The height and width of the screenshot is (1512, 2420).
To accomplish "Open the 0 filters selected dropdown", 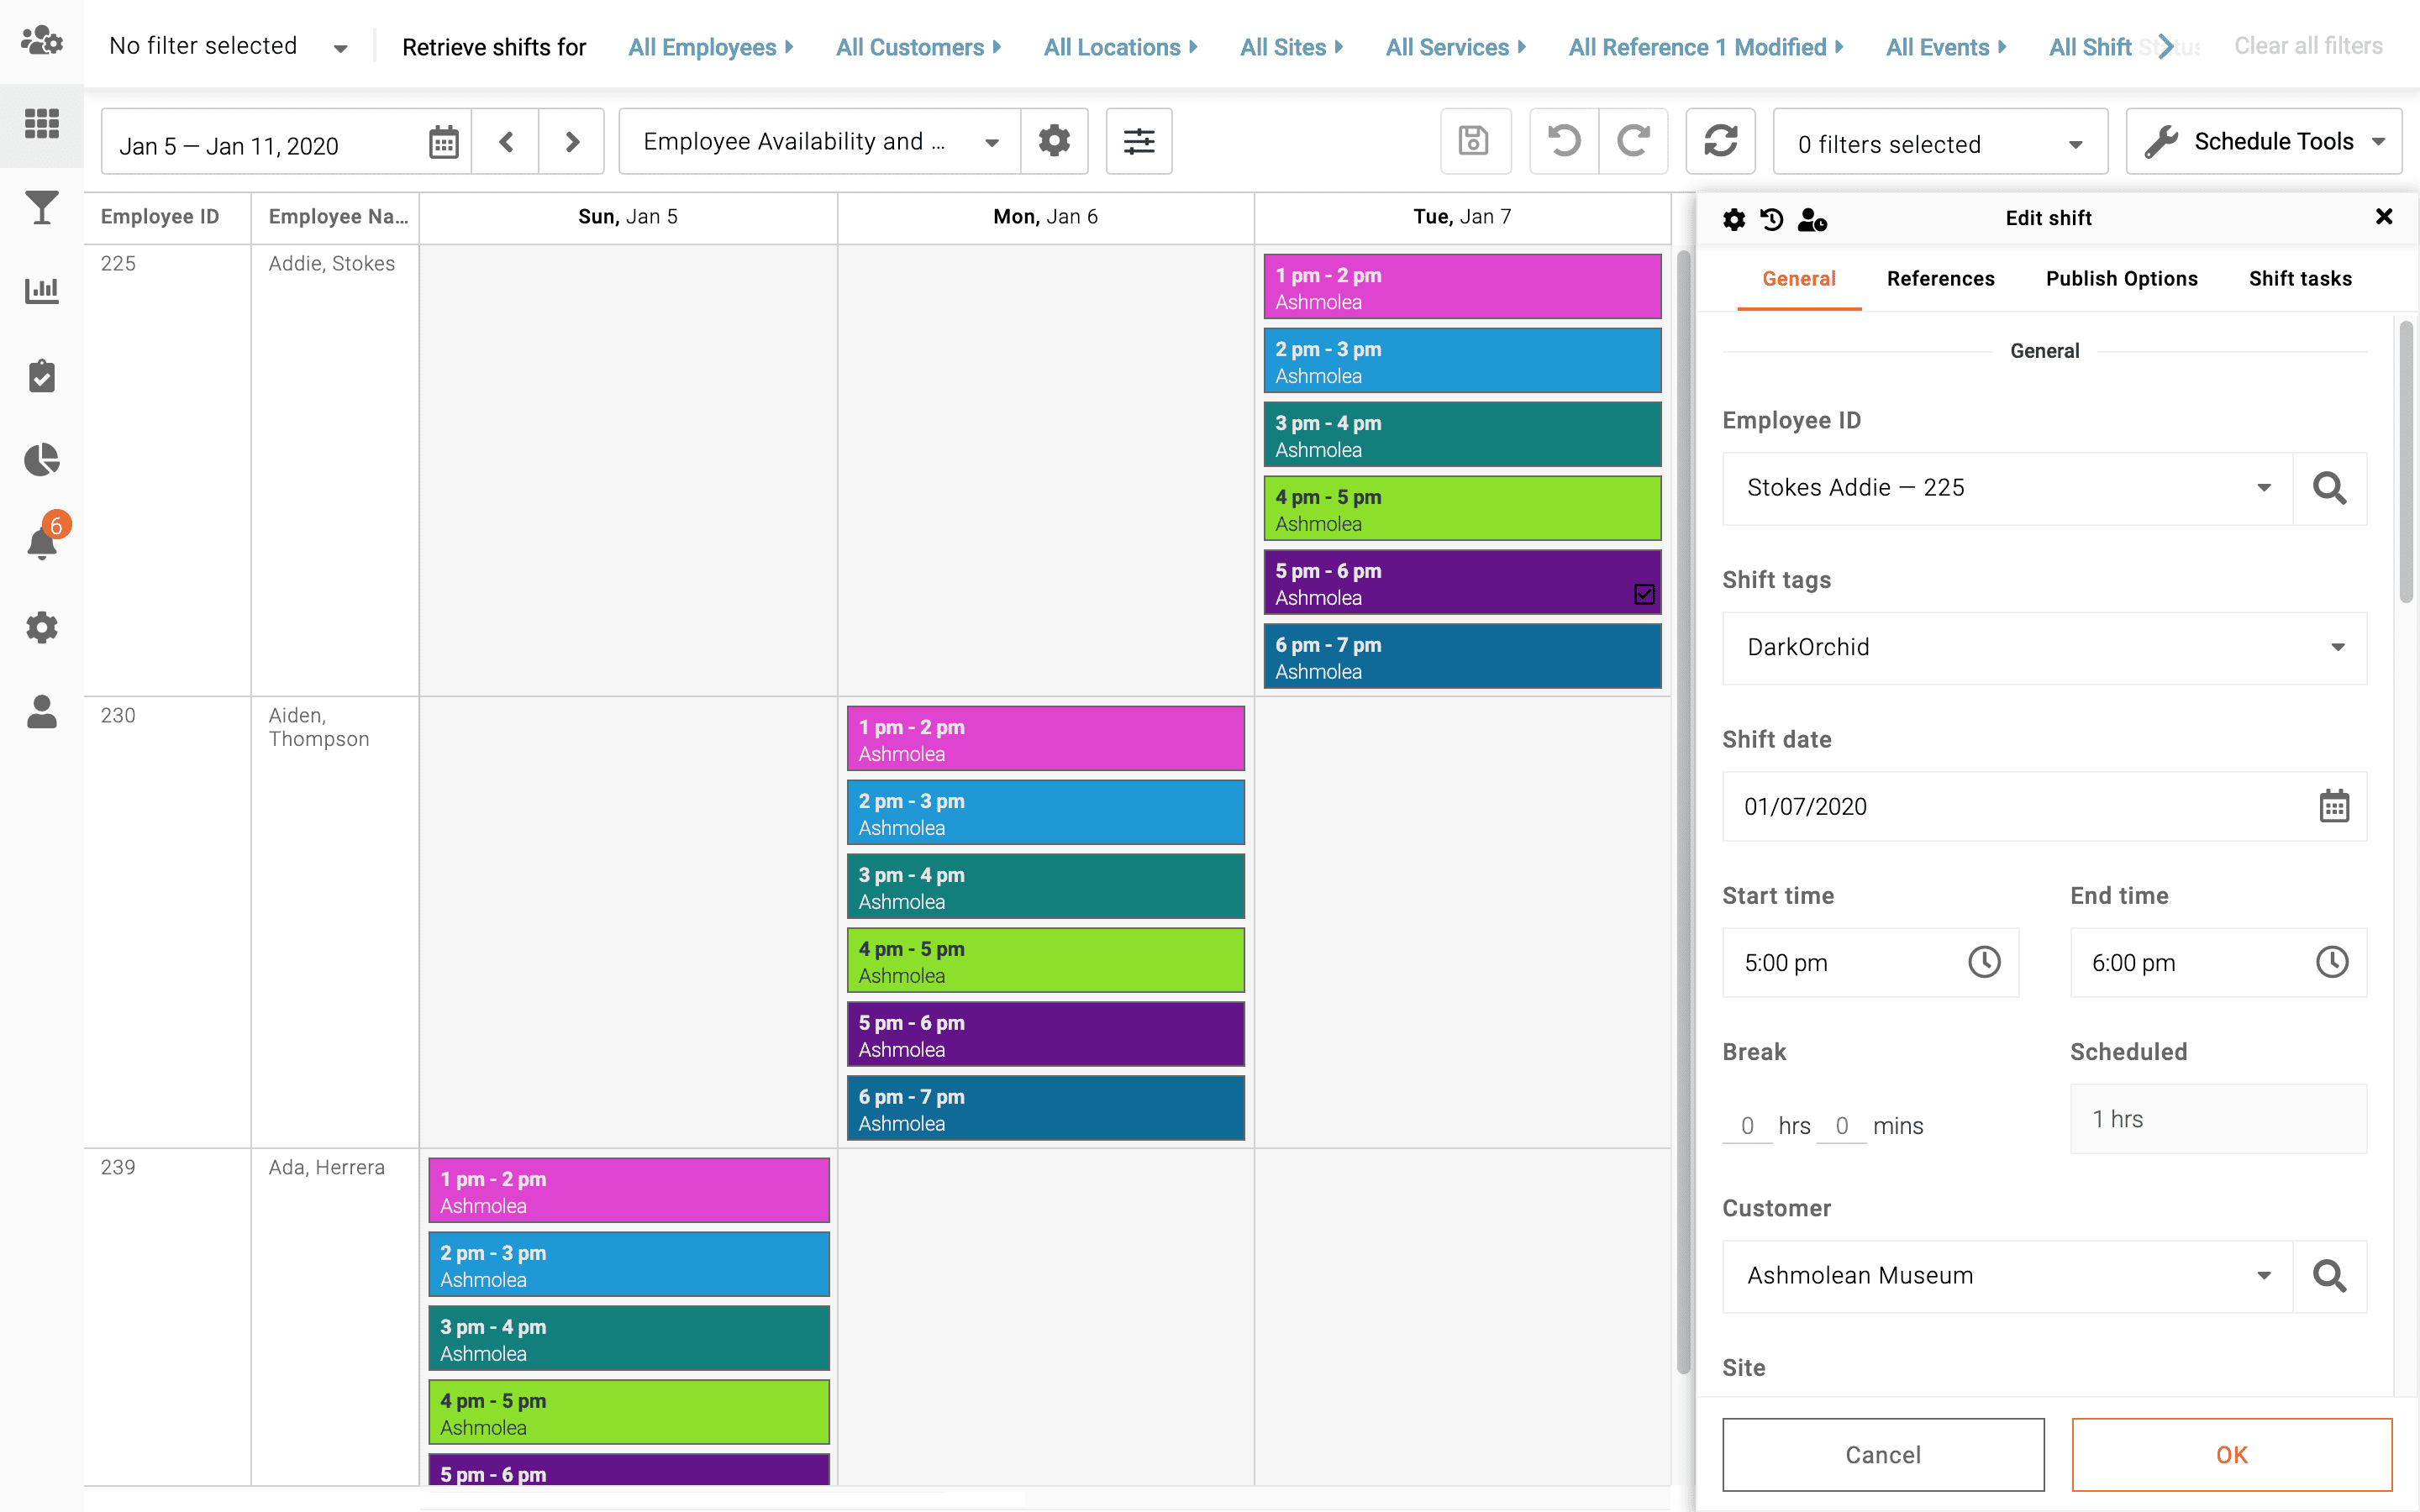I will tap(1940, 144).
